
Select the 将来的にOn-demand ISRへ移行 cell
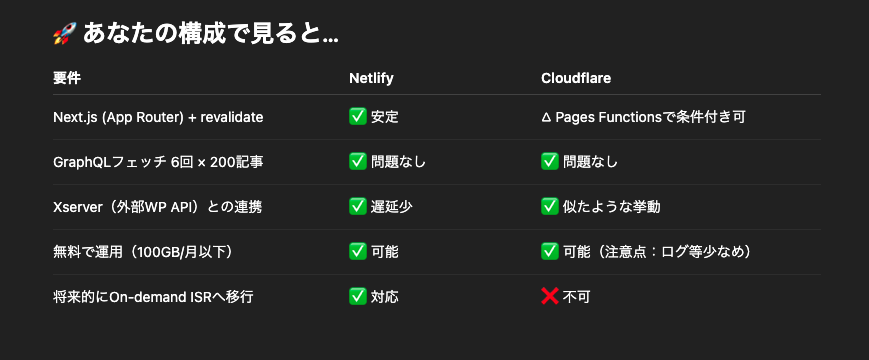coord(153,297)
